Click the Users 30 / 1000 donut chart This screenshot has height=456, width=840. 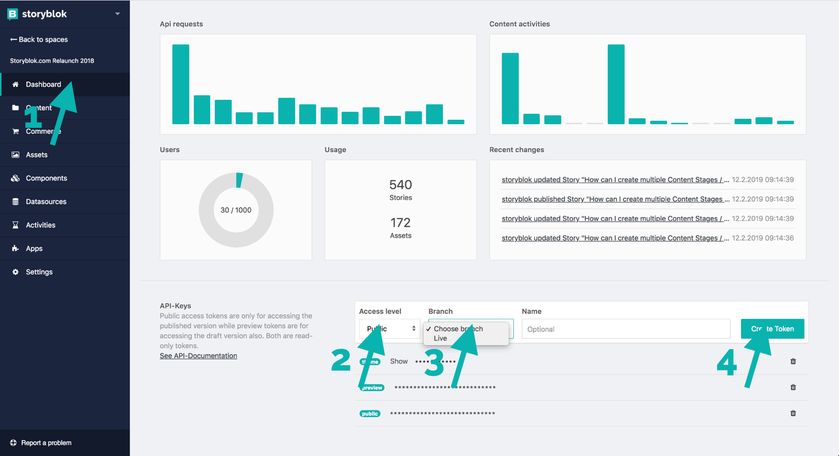pyautogui.click(x=236, y=210)
